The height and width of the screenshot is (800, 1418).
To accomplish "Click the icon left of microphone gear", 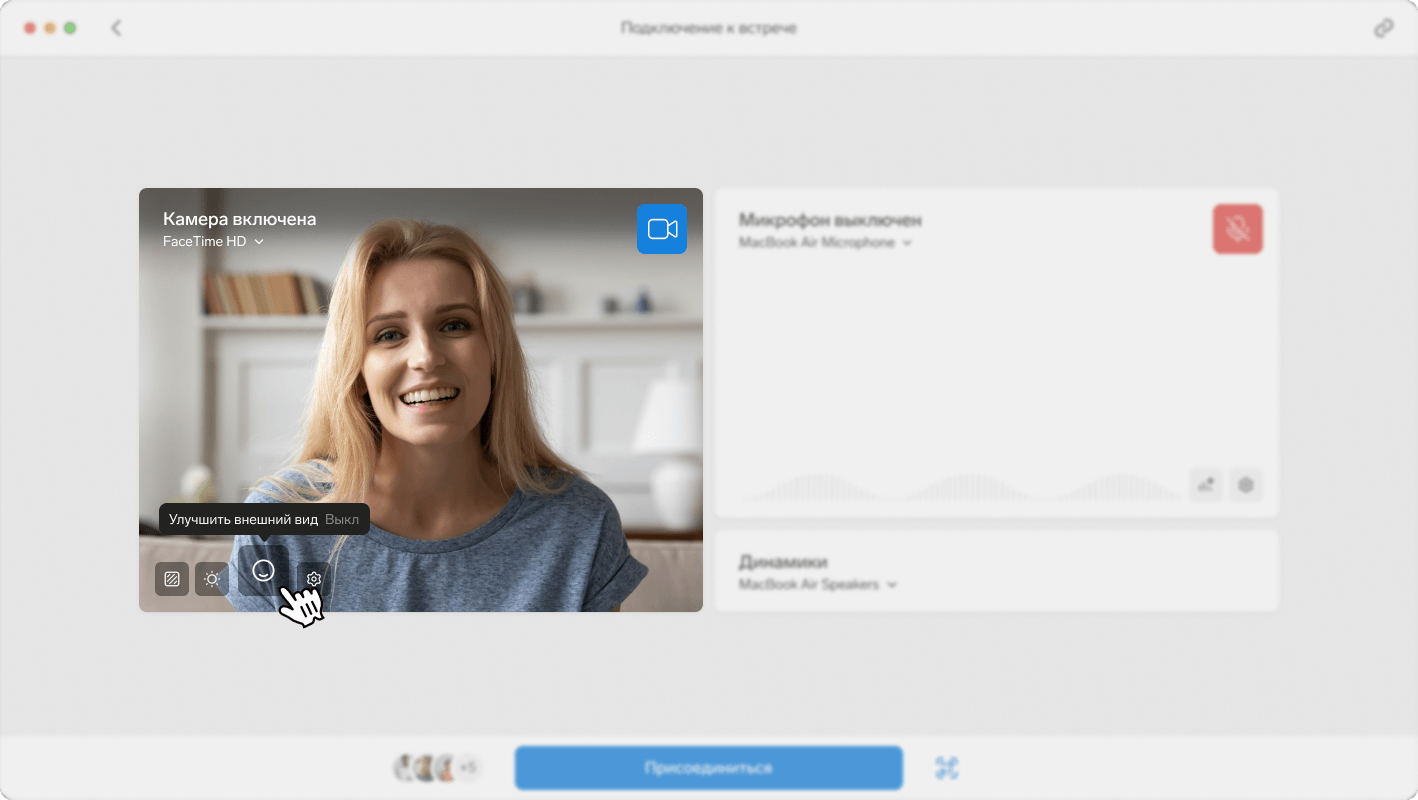I will [1206, 485].
